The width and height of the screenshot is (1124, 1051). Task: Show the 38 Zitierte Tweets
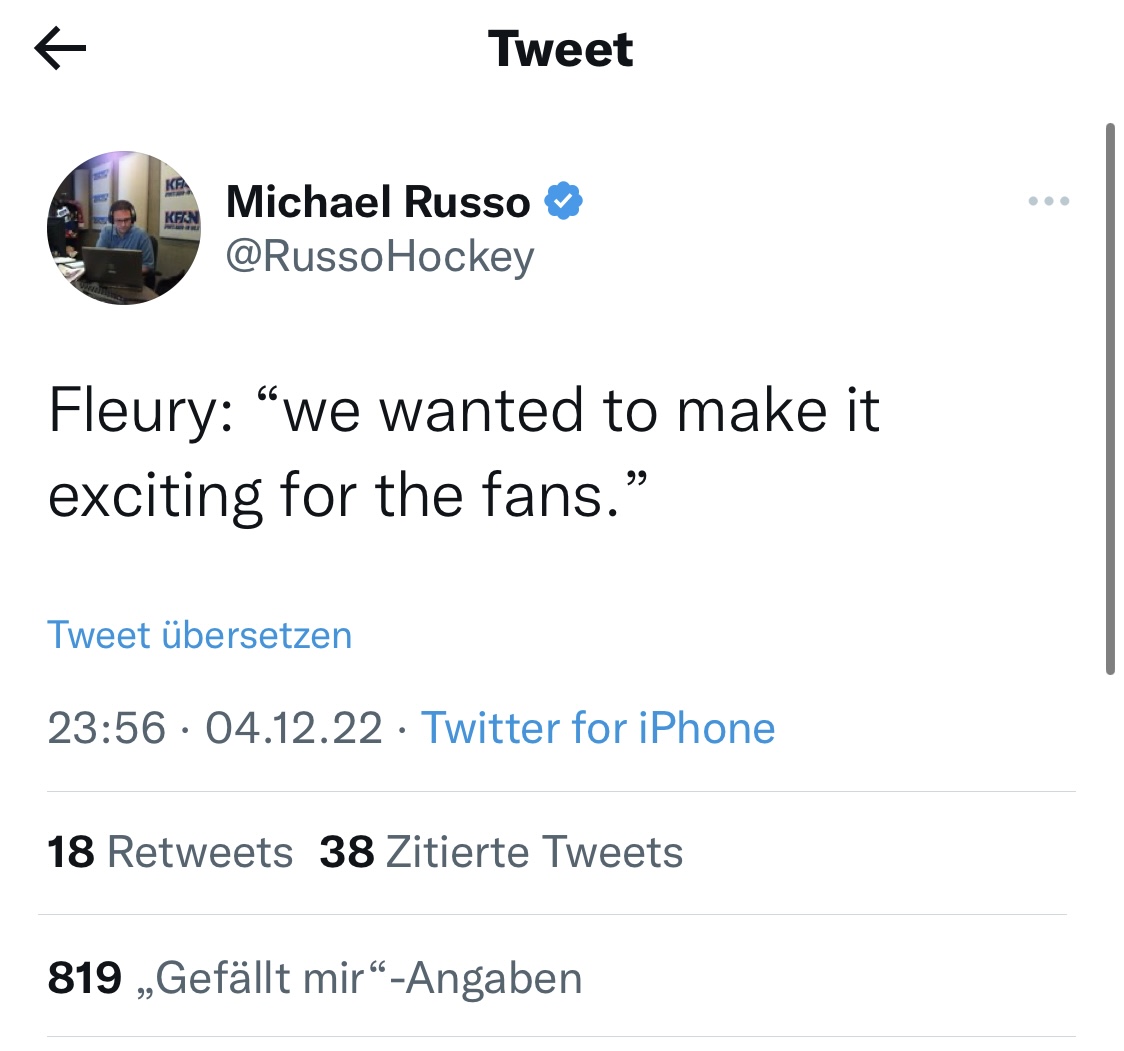(502, 853)
